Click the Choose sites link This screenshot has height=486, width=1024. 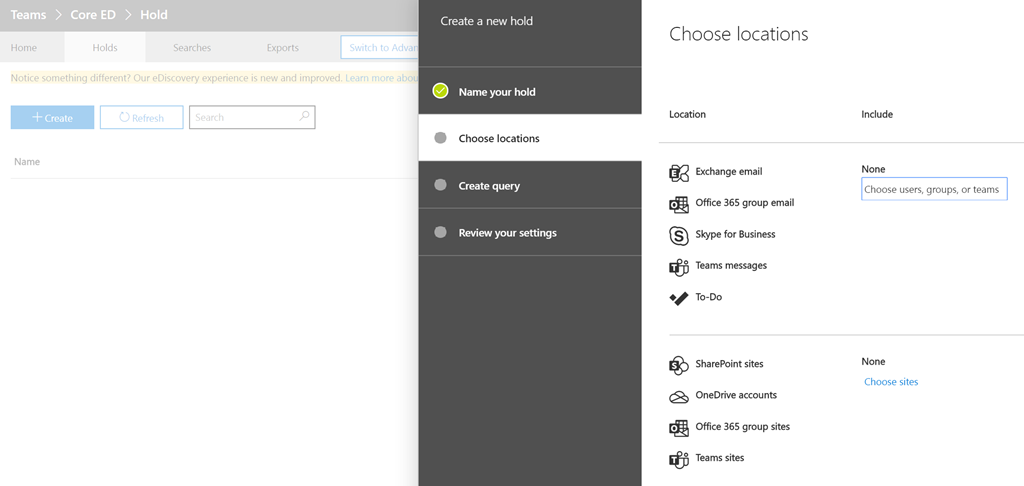[x=891, y=381]
